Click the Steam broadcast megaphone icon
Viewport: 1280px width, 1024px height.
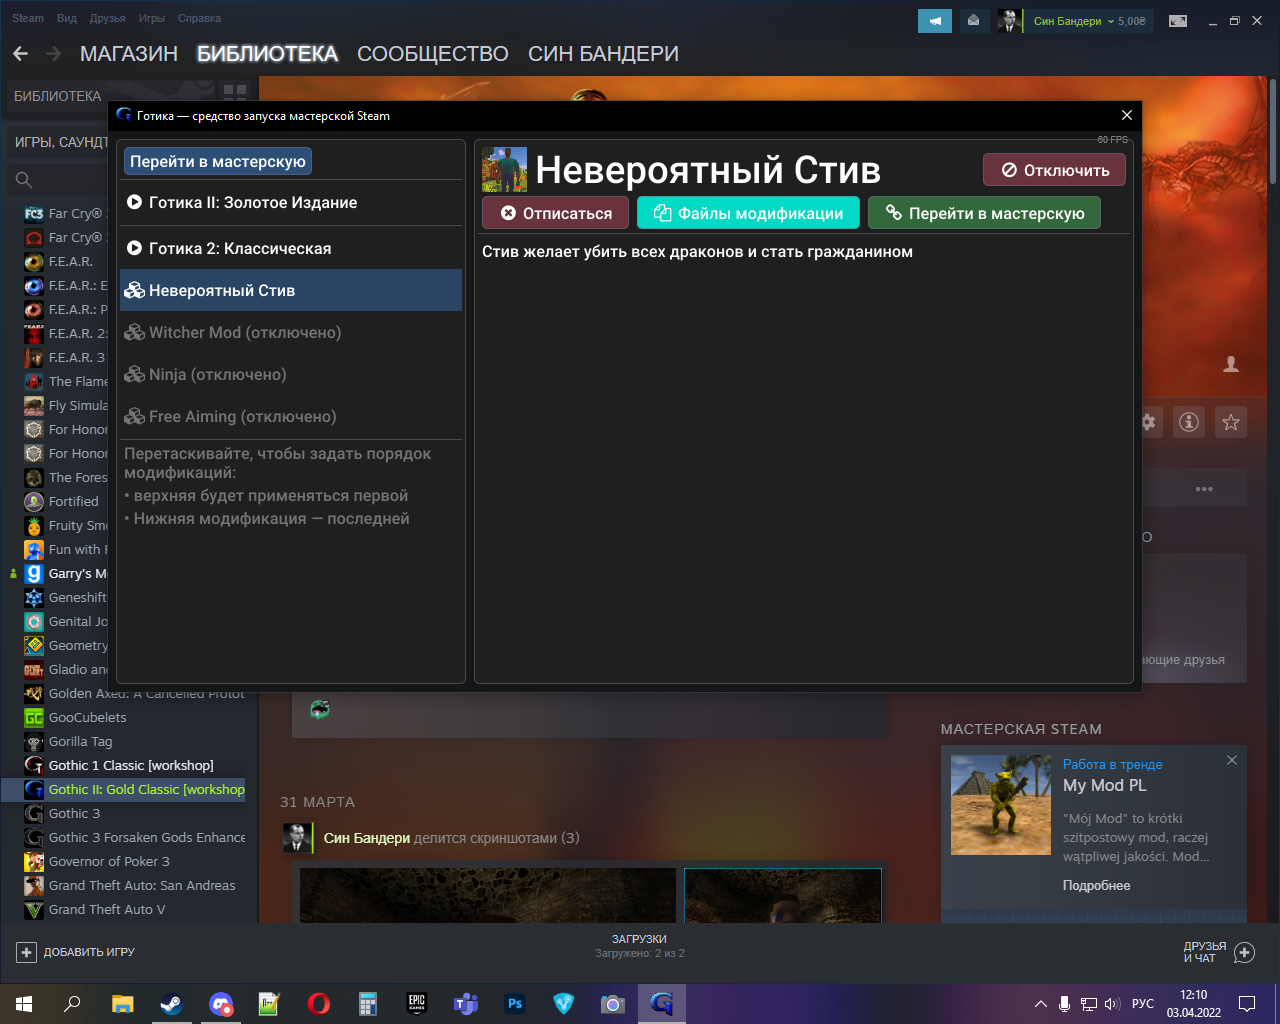[x=935, y=21]
